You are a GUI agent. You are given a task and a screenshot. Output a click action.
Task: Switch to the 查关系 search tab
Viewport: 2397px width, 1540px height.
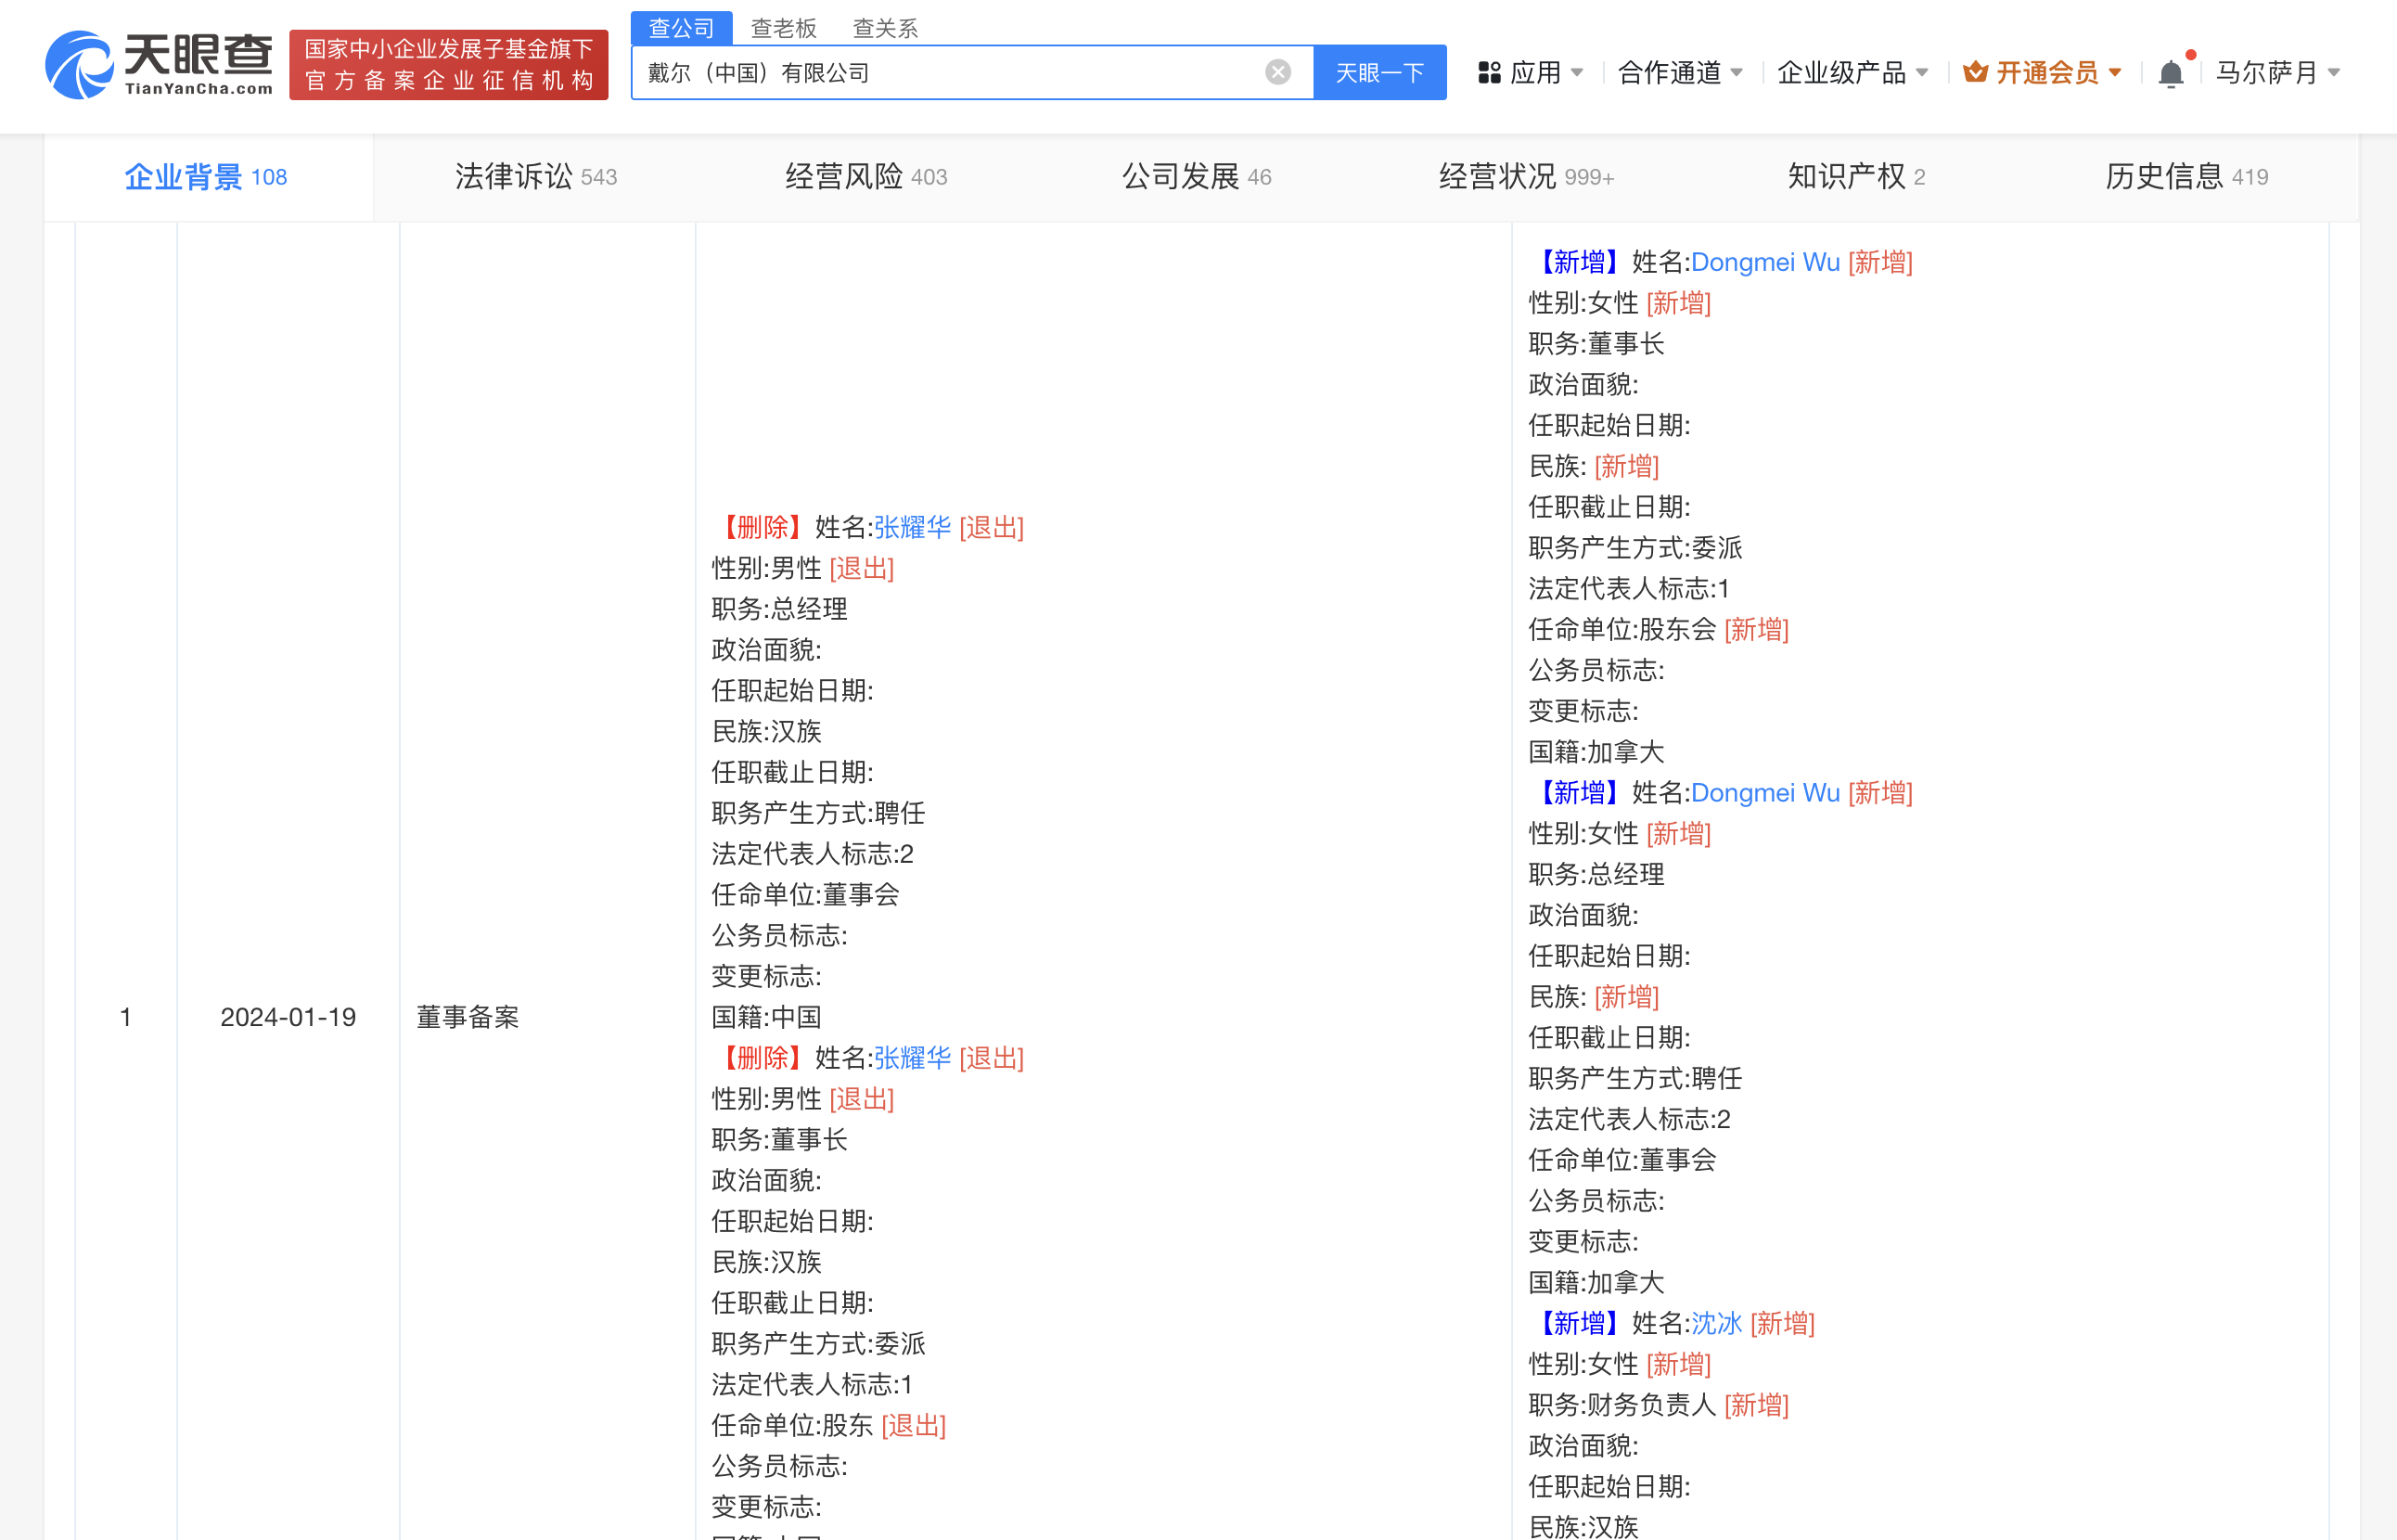pyautogui.click(x=885, y=28)
